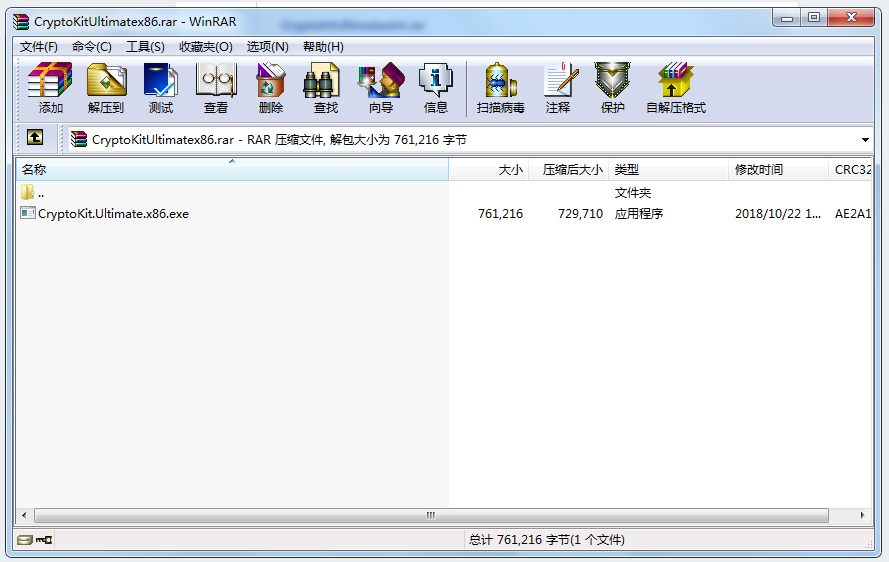Image resolution: width=889 pixels, height=562 pixels.
Task: Open the 注释 (Comment) tool
Action: [x=558, y=88]
